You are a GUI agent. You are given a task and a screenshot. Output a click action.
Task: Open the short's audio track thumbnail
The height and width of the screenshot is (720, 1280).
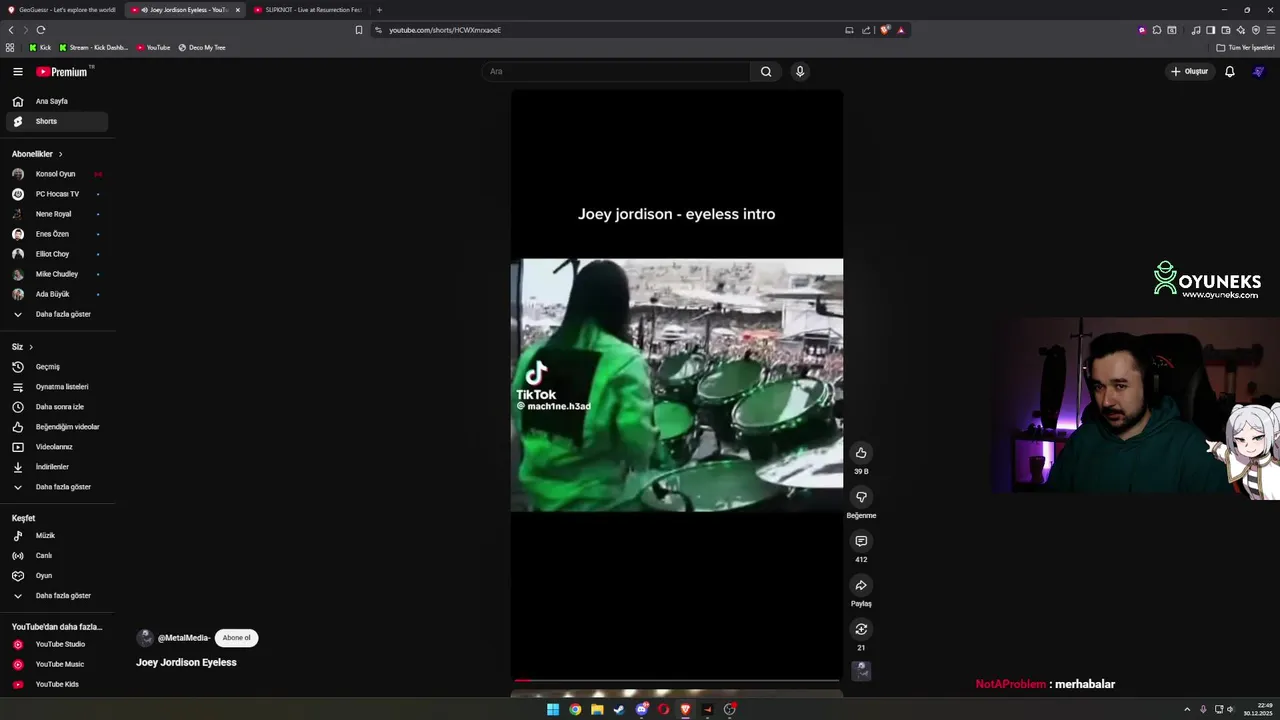(x=861, y=671)
